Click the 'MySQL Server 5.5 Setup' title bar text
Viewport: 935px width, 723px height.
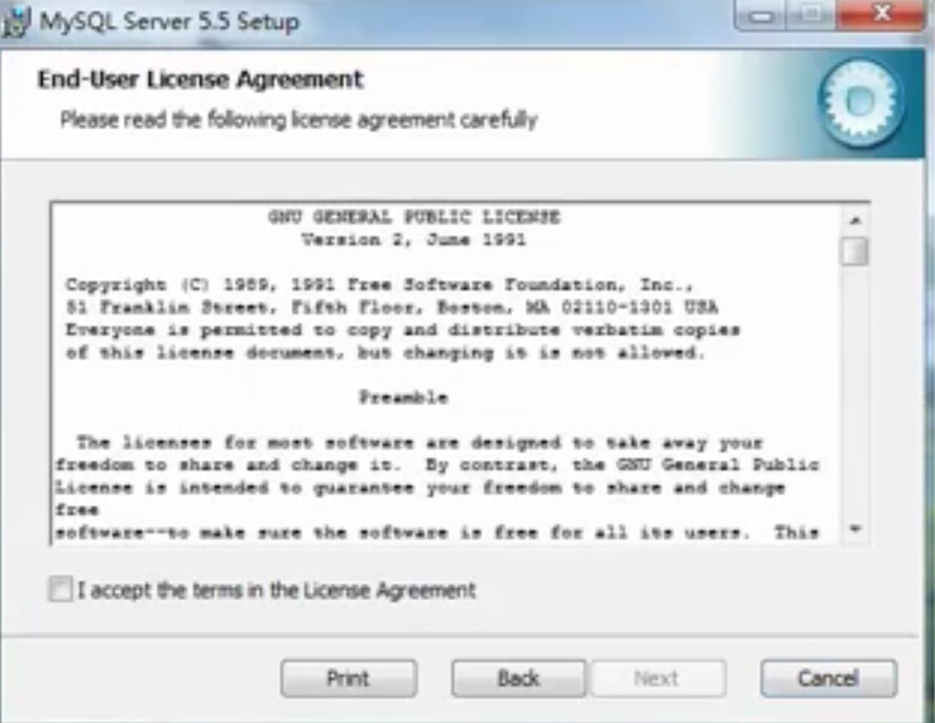(x=169, y=23)
